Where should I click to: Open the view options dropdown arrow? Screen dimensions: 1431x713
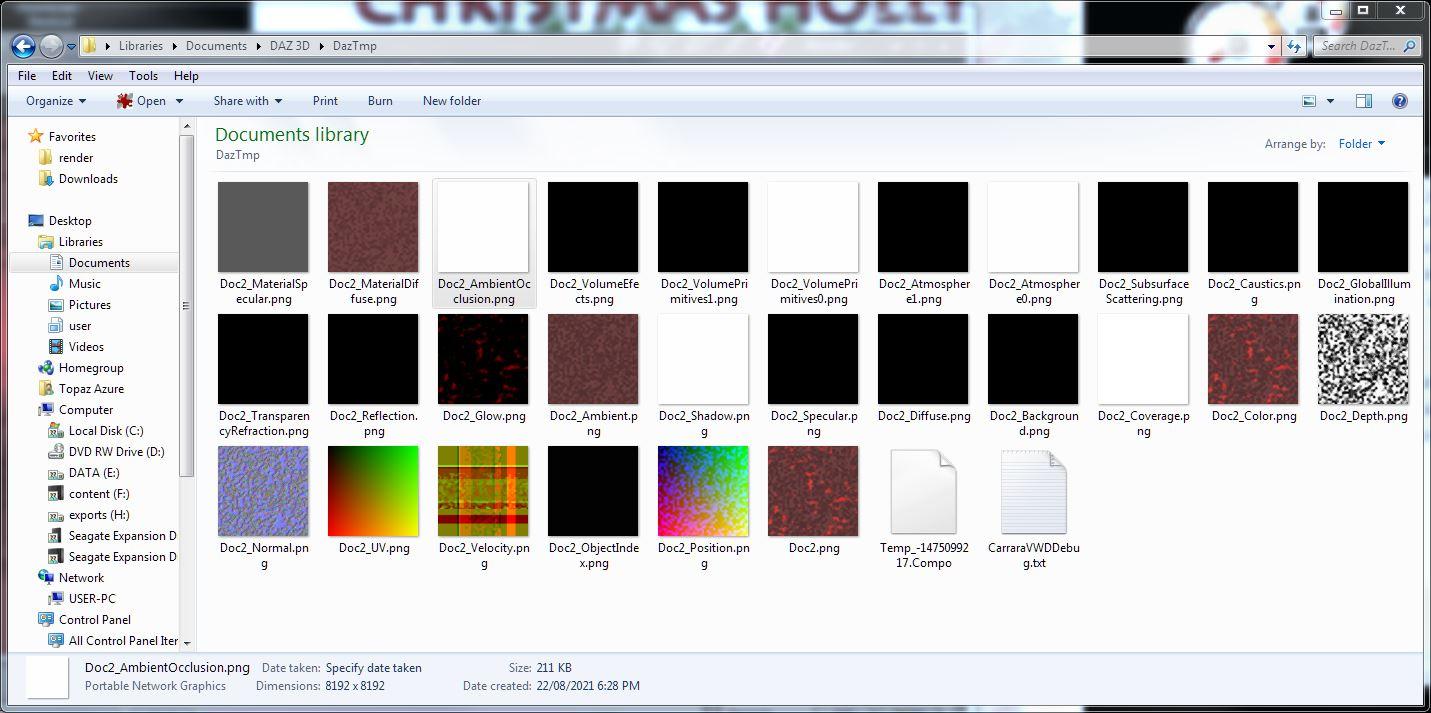(x=1330, y=101)
